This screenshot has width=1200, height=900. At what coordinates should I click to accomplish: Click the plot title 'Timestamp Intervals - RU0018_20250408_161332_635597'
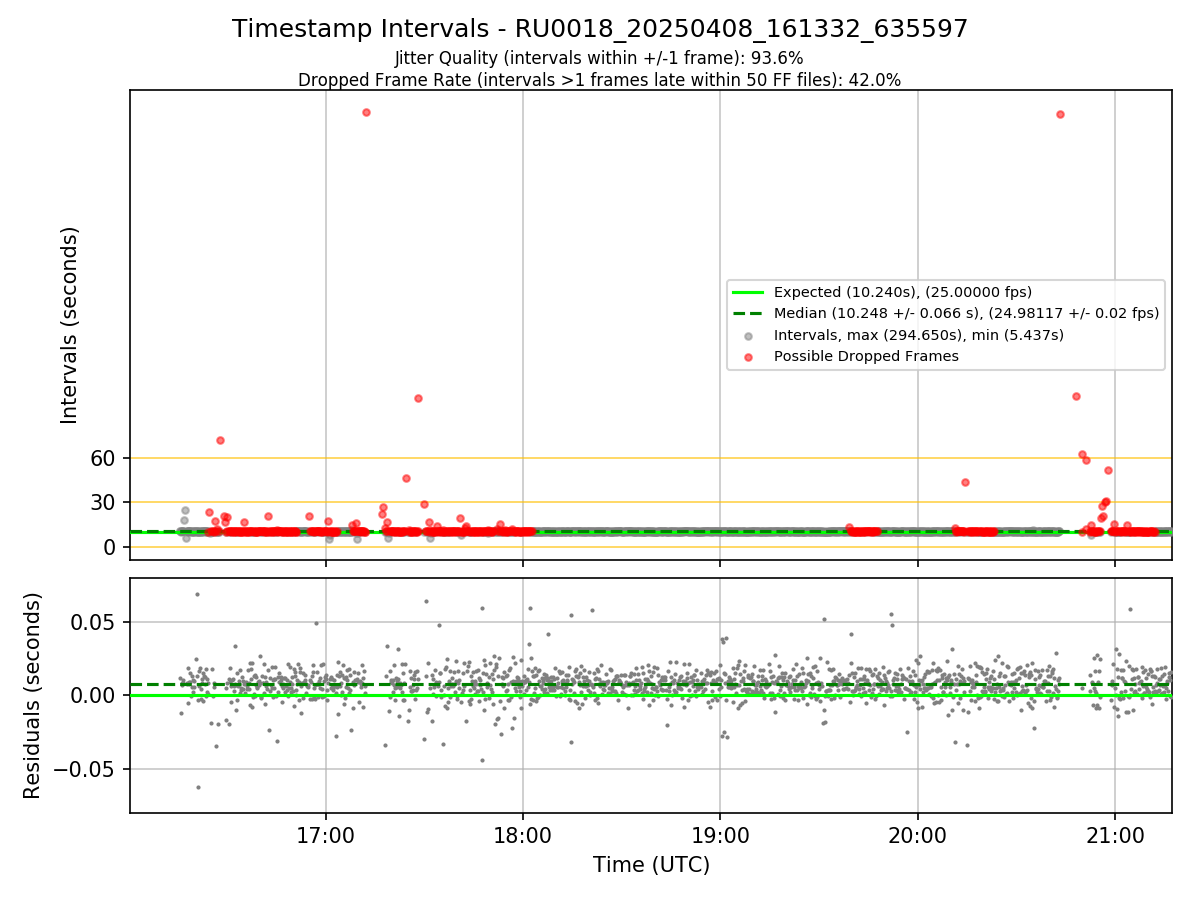coord(600,29)
